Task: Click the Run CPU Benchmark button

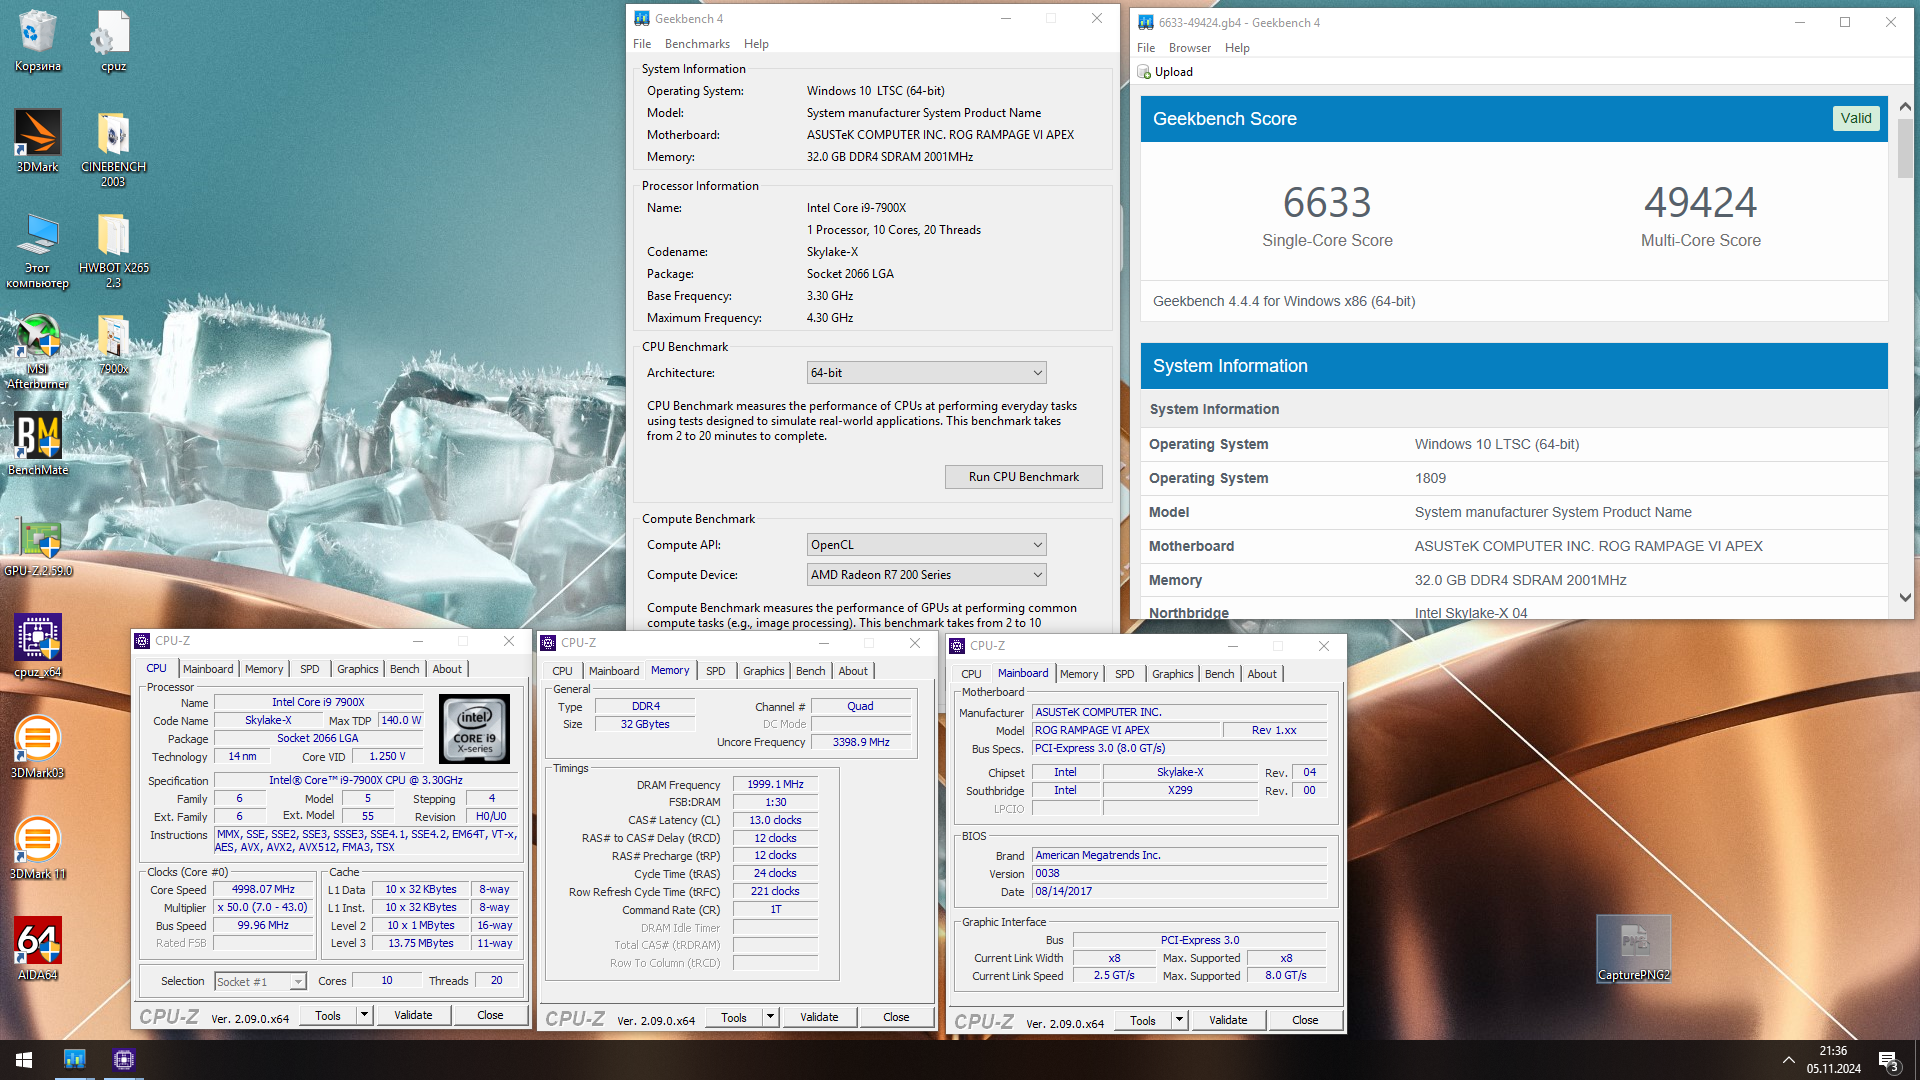Action: tap(1023, 477)
